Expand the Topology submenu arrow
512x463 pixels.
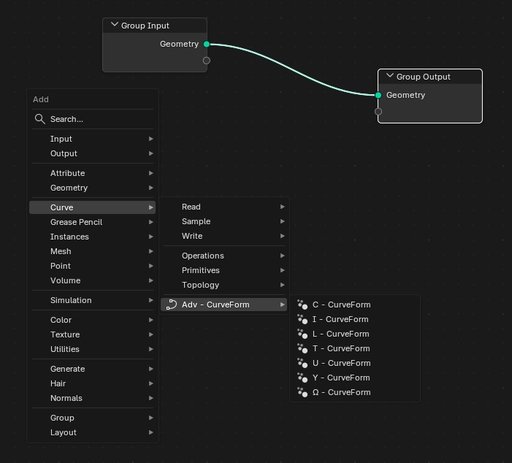[282, 285]
